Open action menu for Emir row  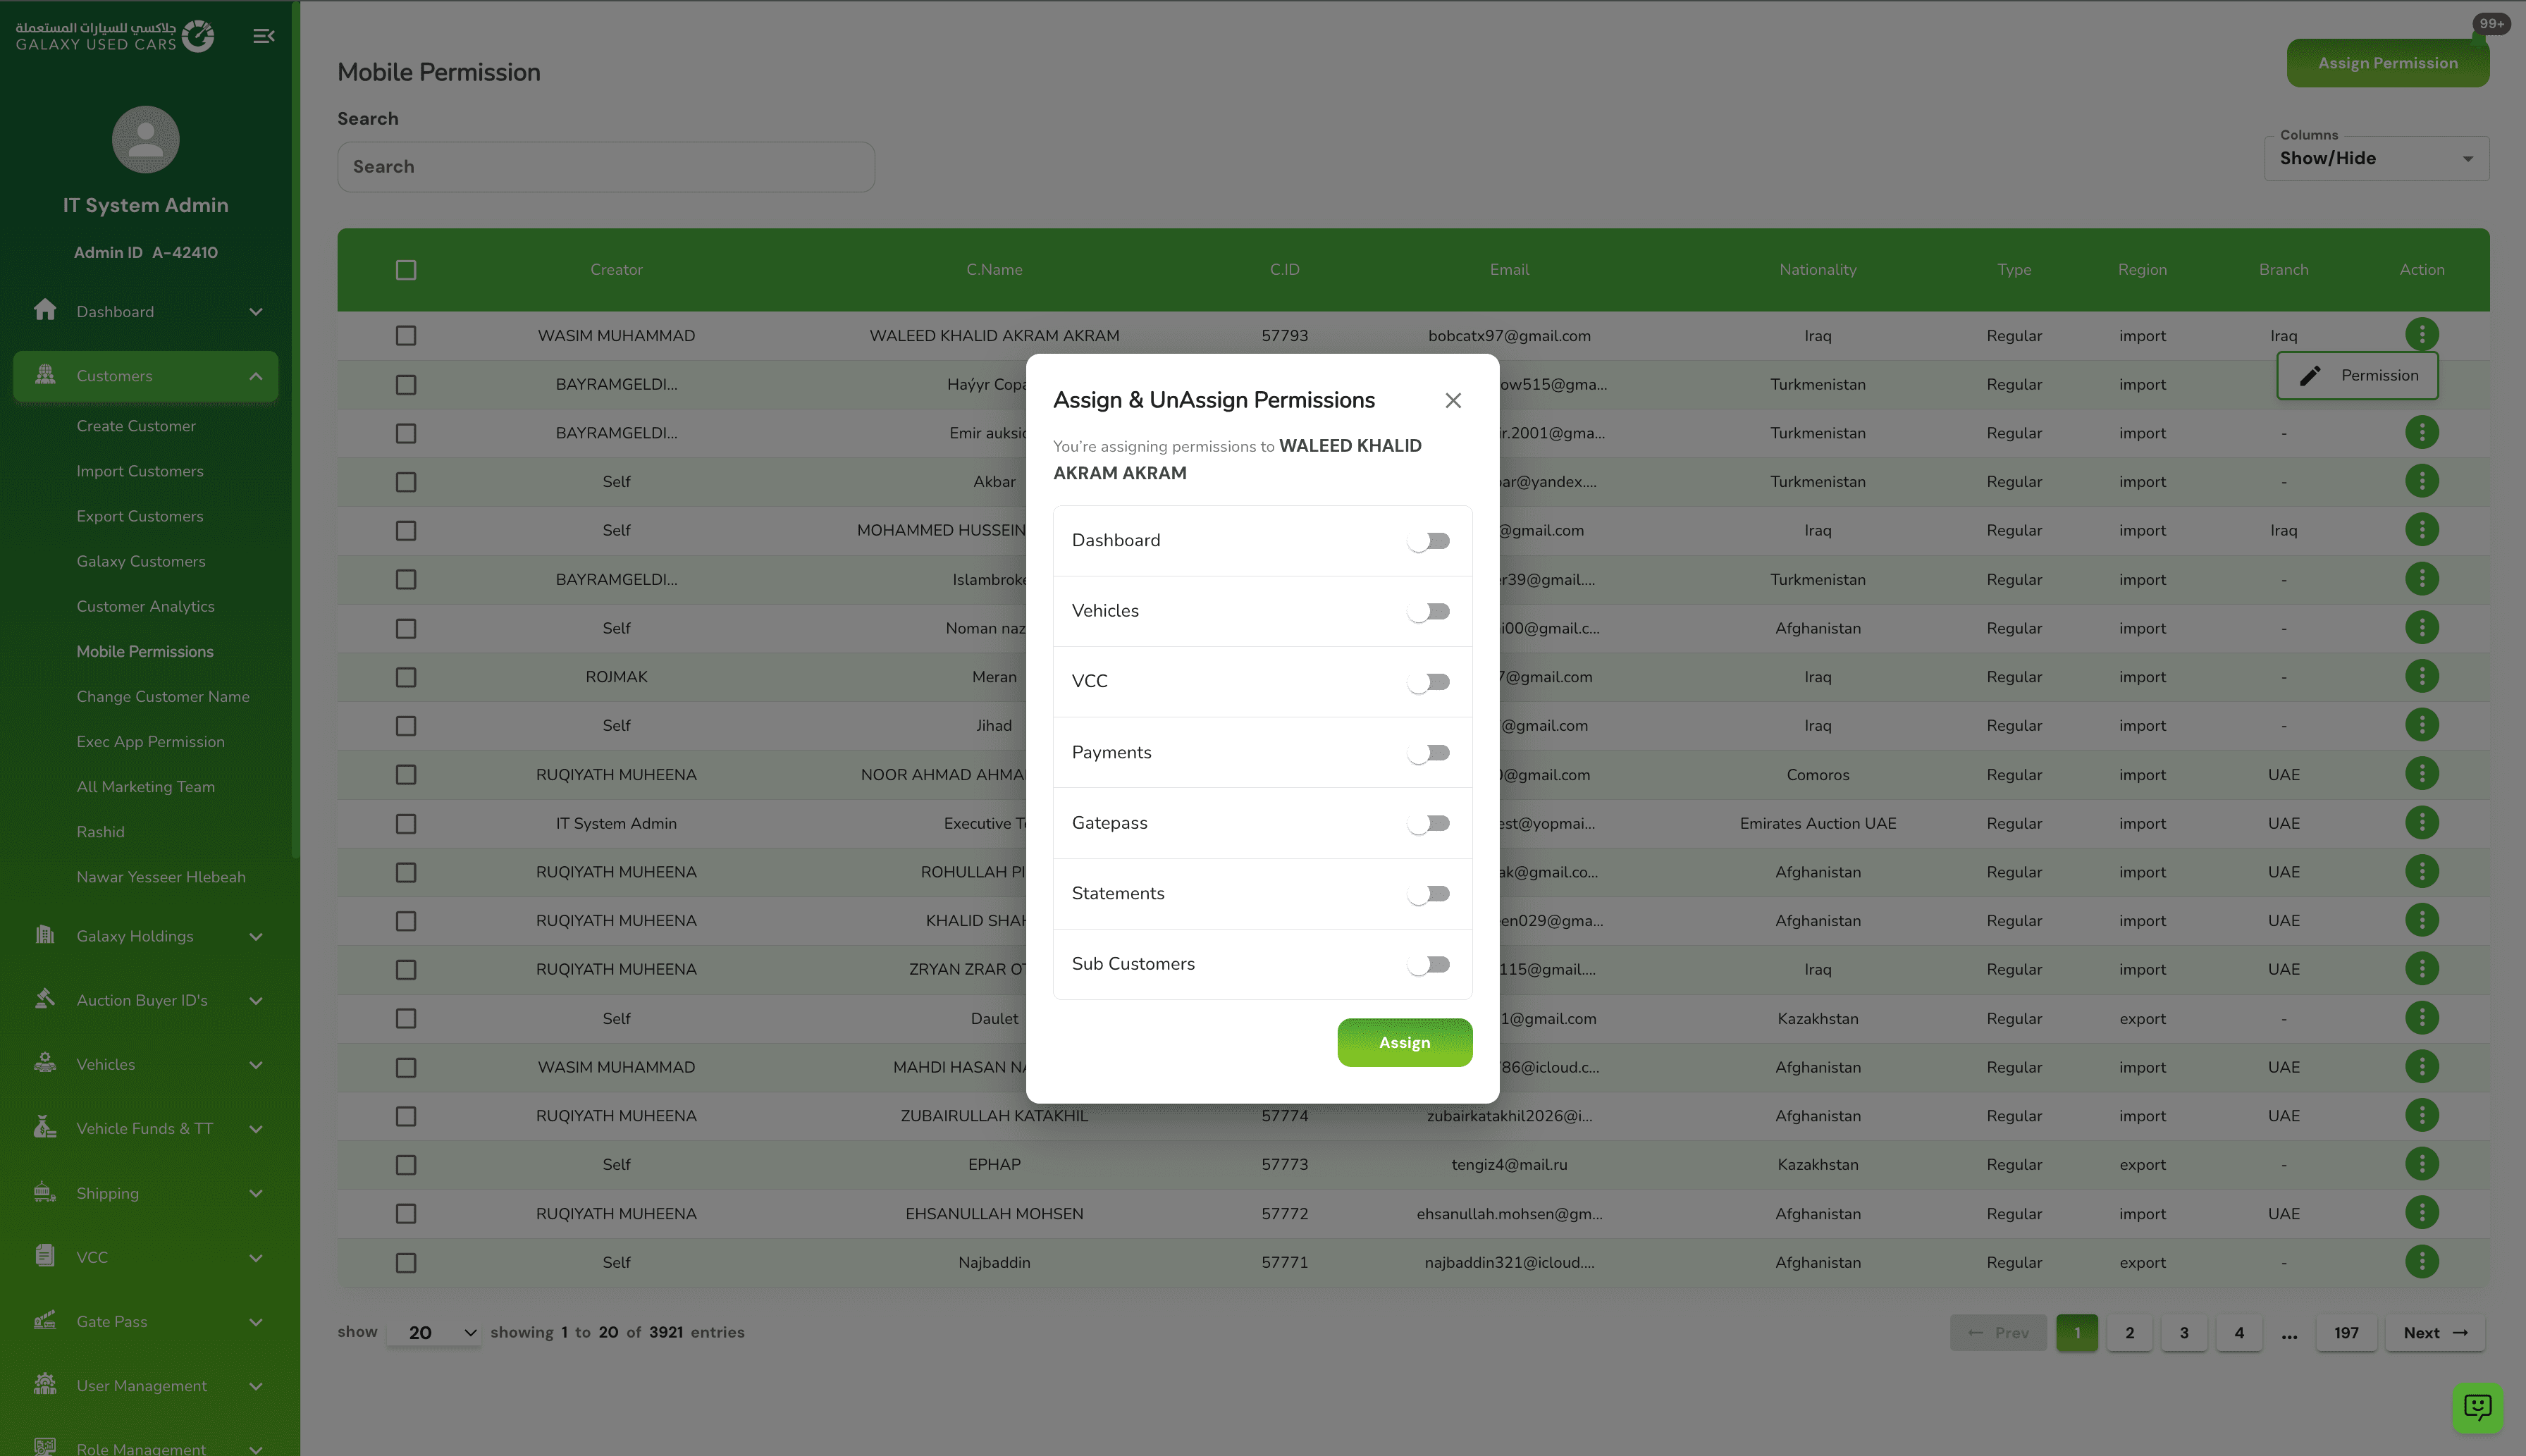tap(2422, 432)
